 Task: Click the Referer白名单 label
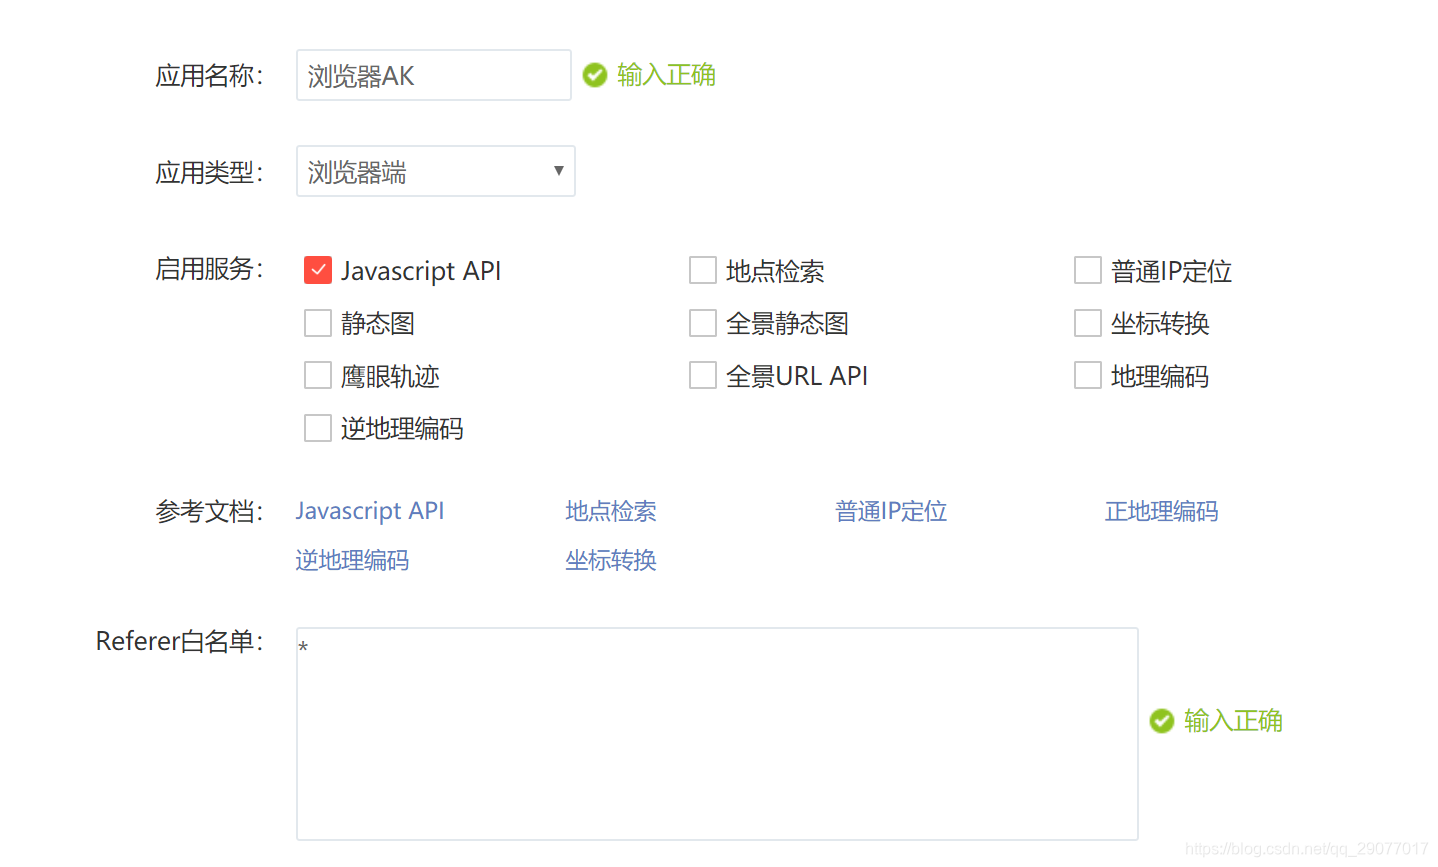click(180, 641)
